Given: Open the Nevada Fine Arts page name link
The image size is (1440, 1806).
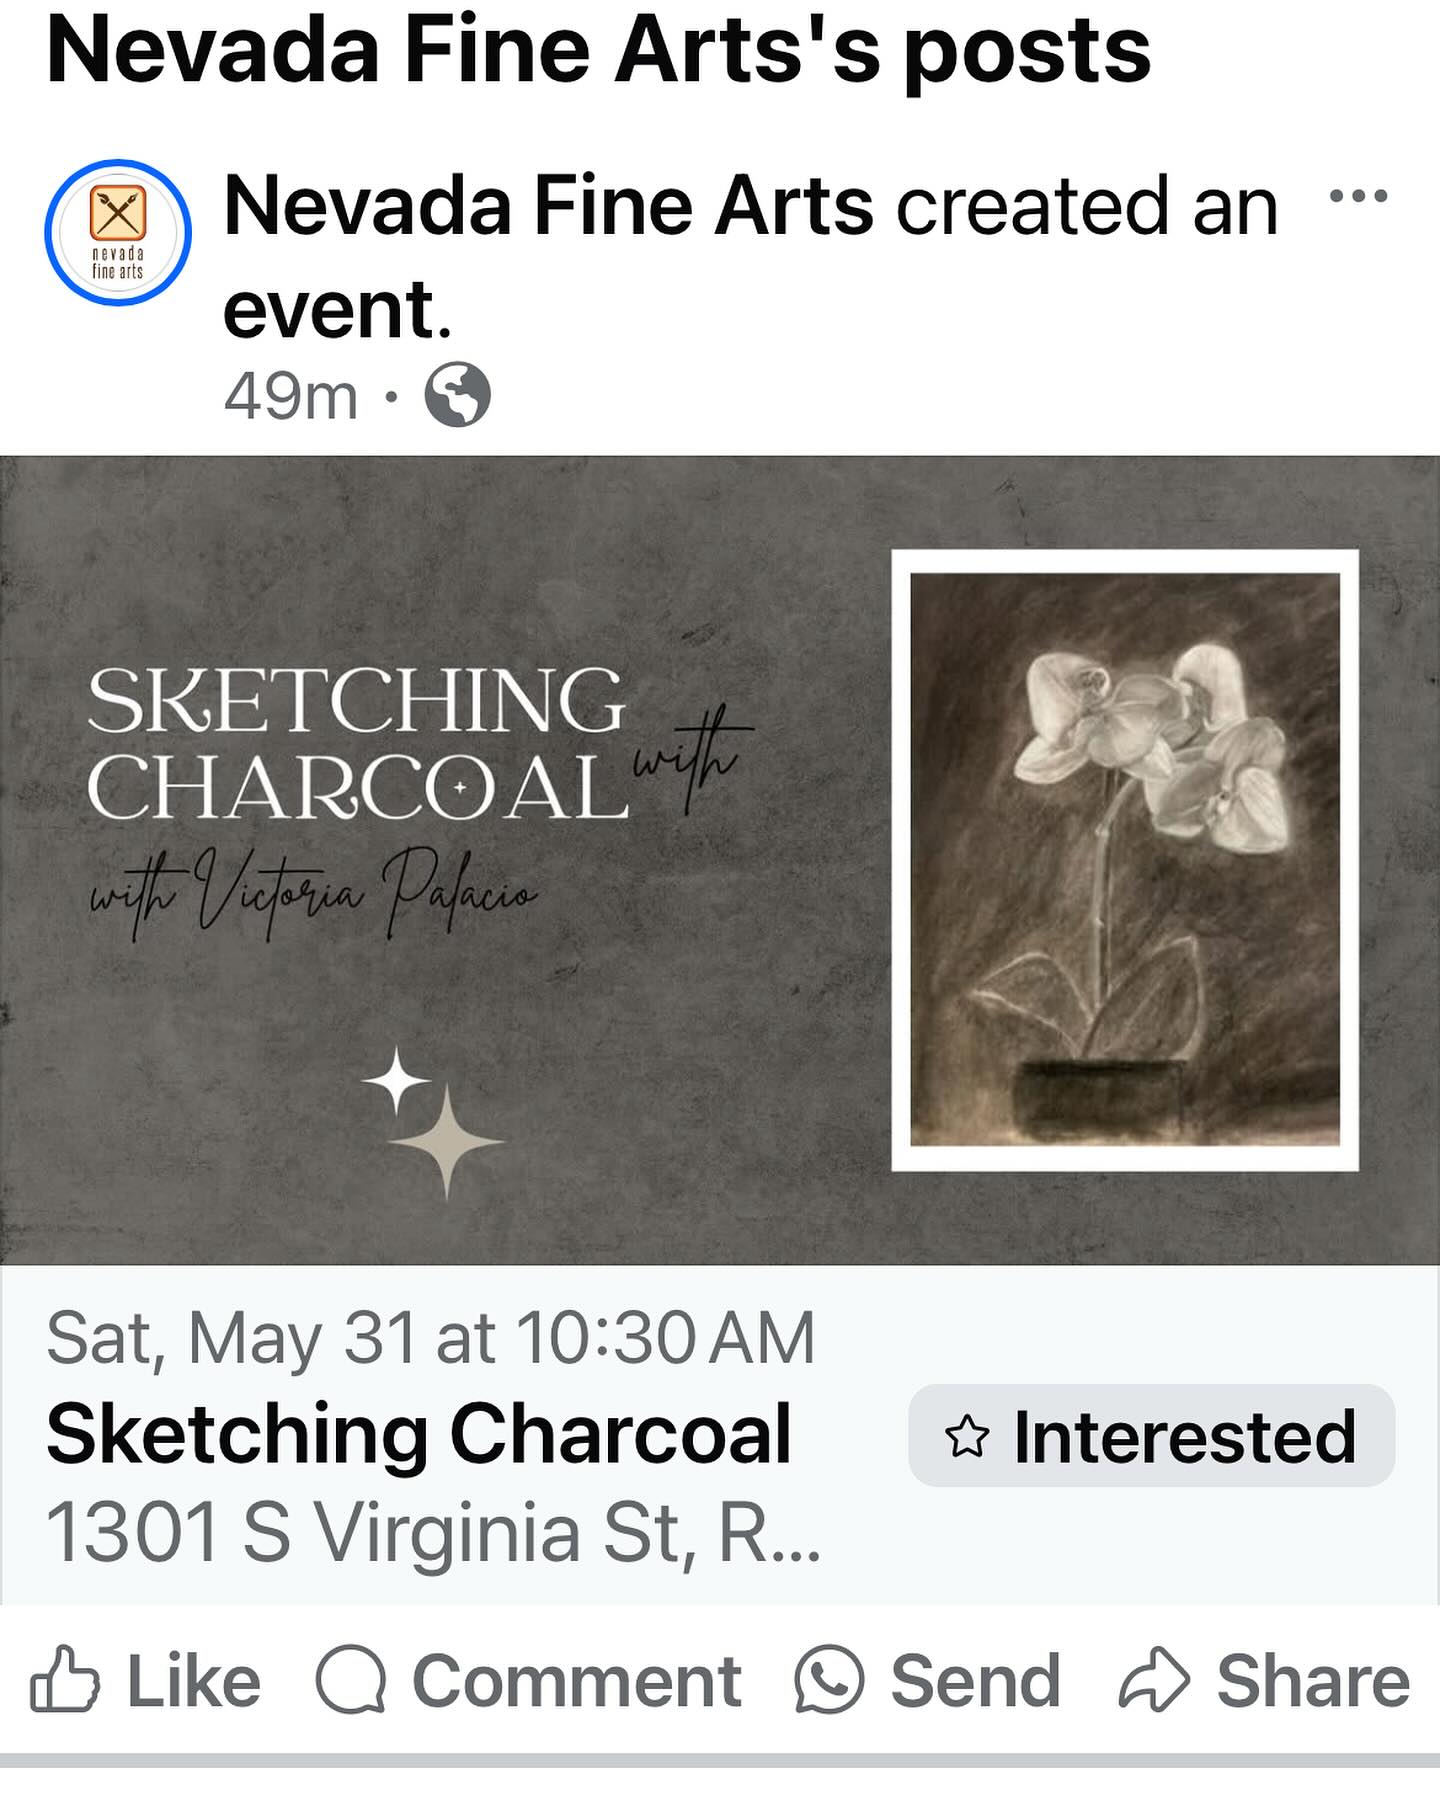Looking at the screenshot, I should pyautogui.click(x=548, y=207).
